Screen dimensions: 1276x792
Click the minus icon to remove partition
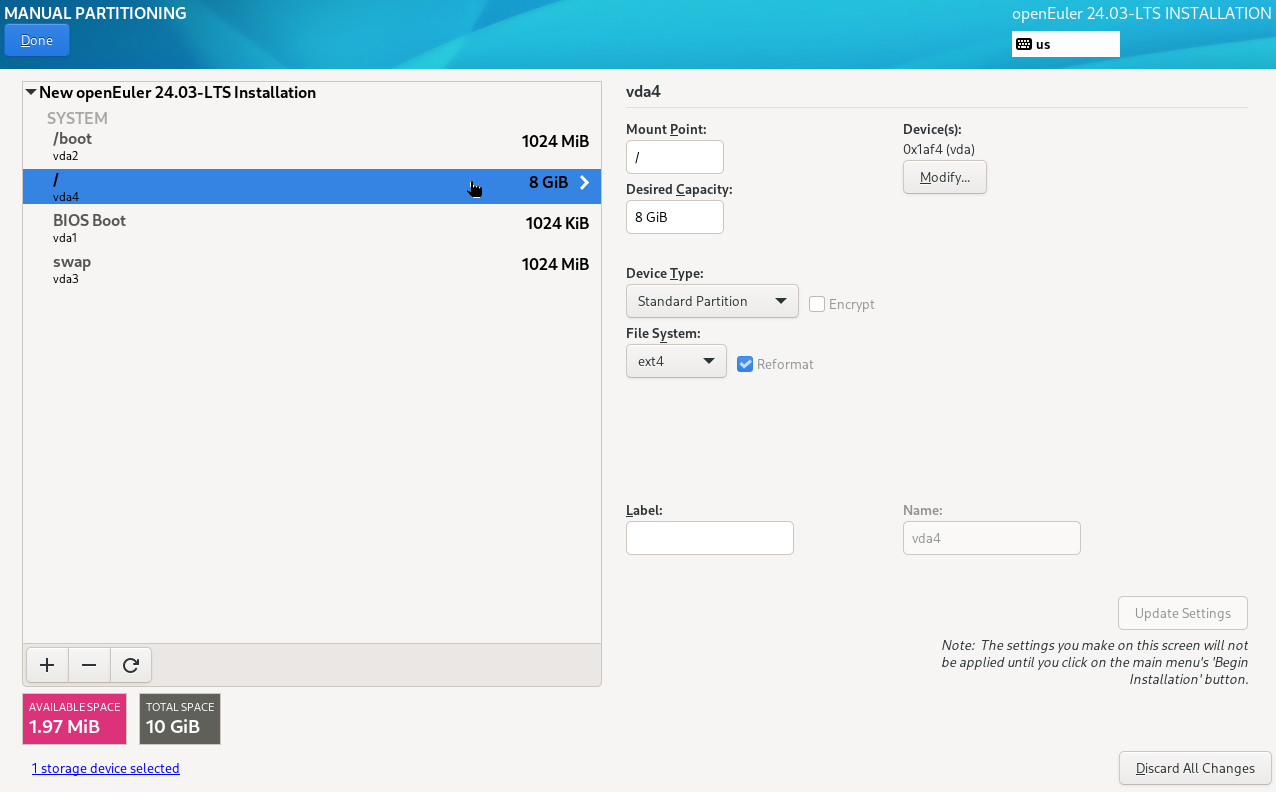click(x=89, y=665)
